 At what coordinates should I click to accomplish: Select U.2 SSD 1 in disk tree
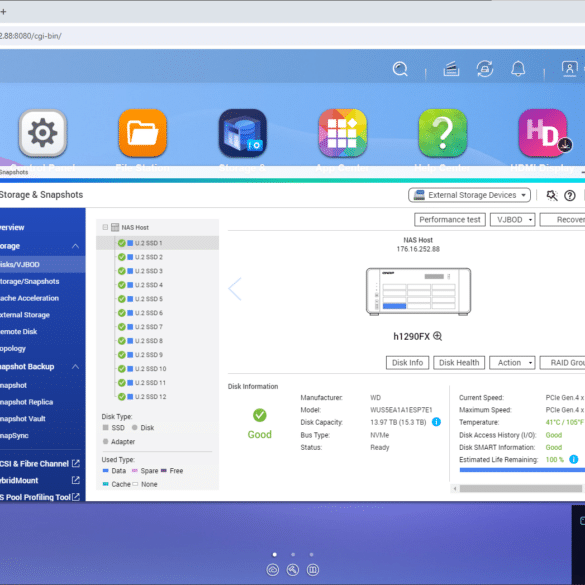(157, 243)
